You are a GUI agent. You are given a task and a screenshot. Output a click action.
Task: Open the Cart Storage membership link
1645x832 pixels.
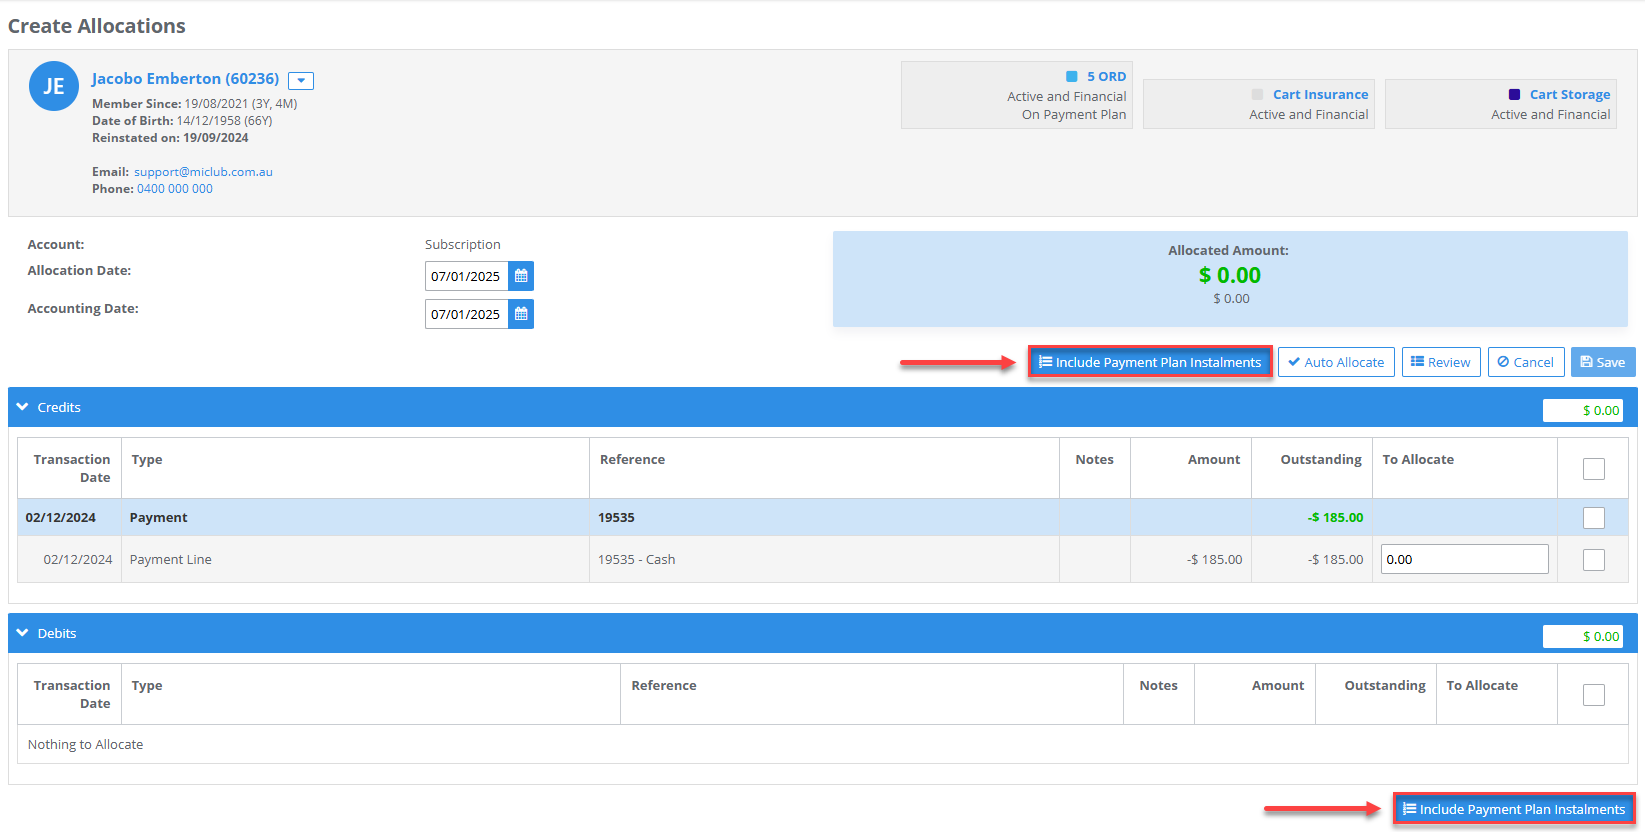click(1570, 95)
